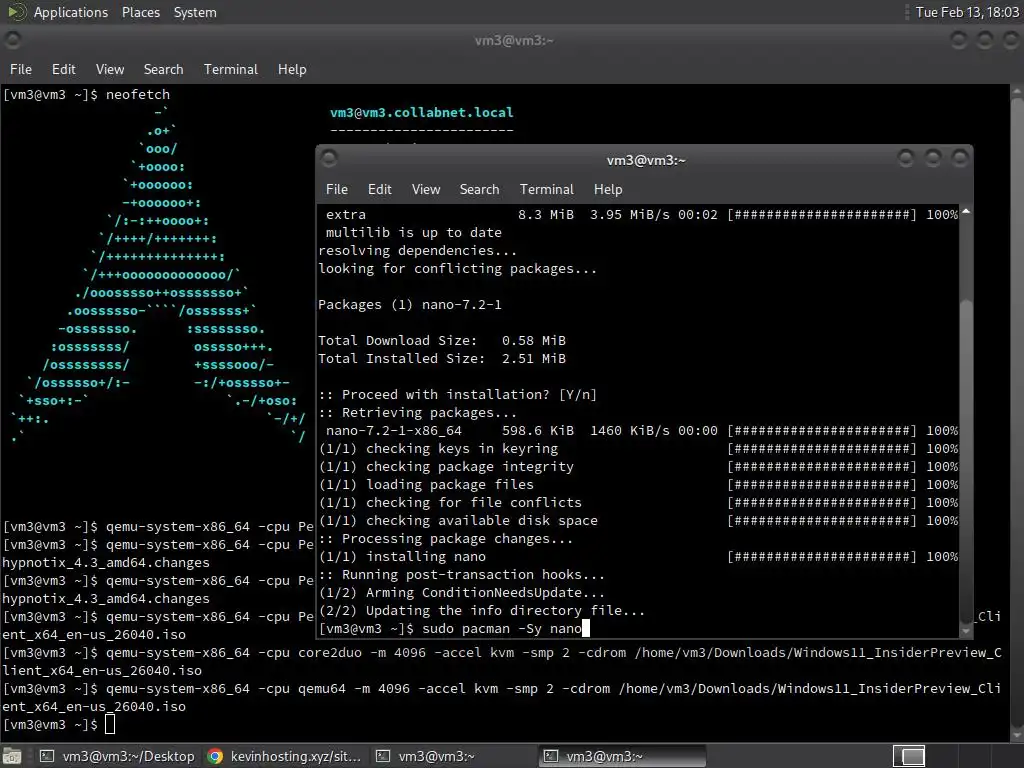Click front terminal scrollbar down arrow

[965, 631]
